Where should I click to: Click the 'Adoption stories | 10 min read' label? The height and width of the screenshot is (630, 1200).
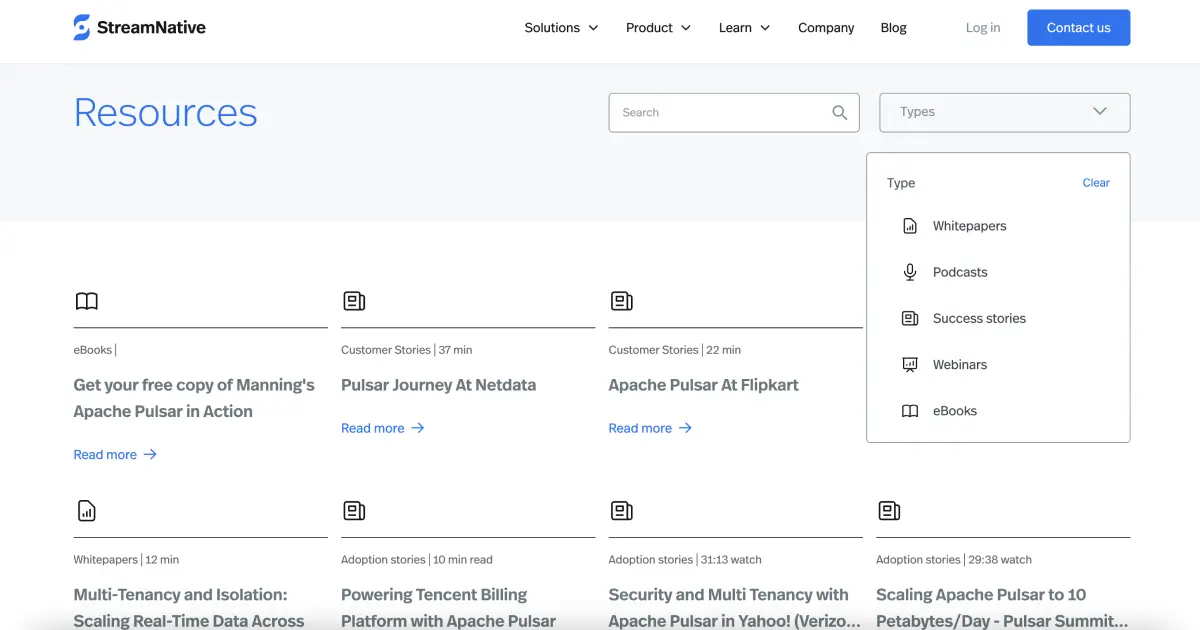pyautogui.click(x=416, y=560)
